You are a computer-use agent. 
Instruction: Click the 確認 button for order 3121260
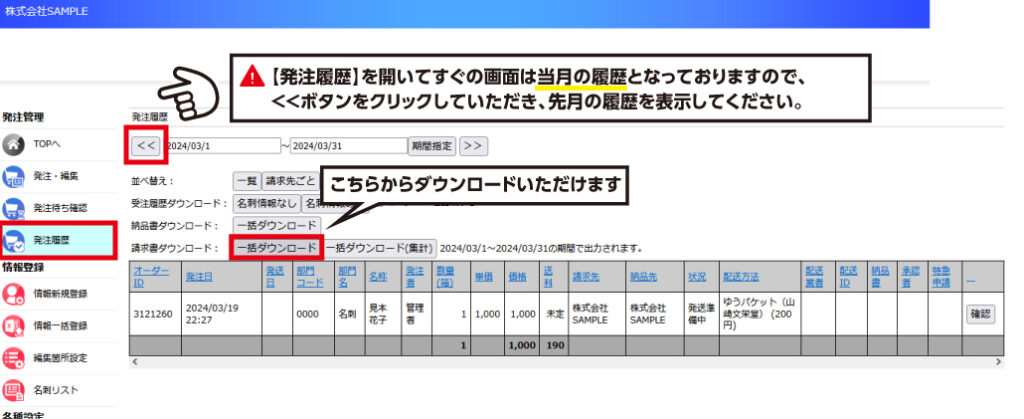tap(981, 314)
